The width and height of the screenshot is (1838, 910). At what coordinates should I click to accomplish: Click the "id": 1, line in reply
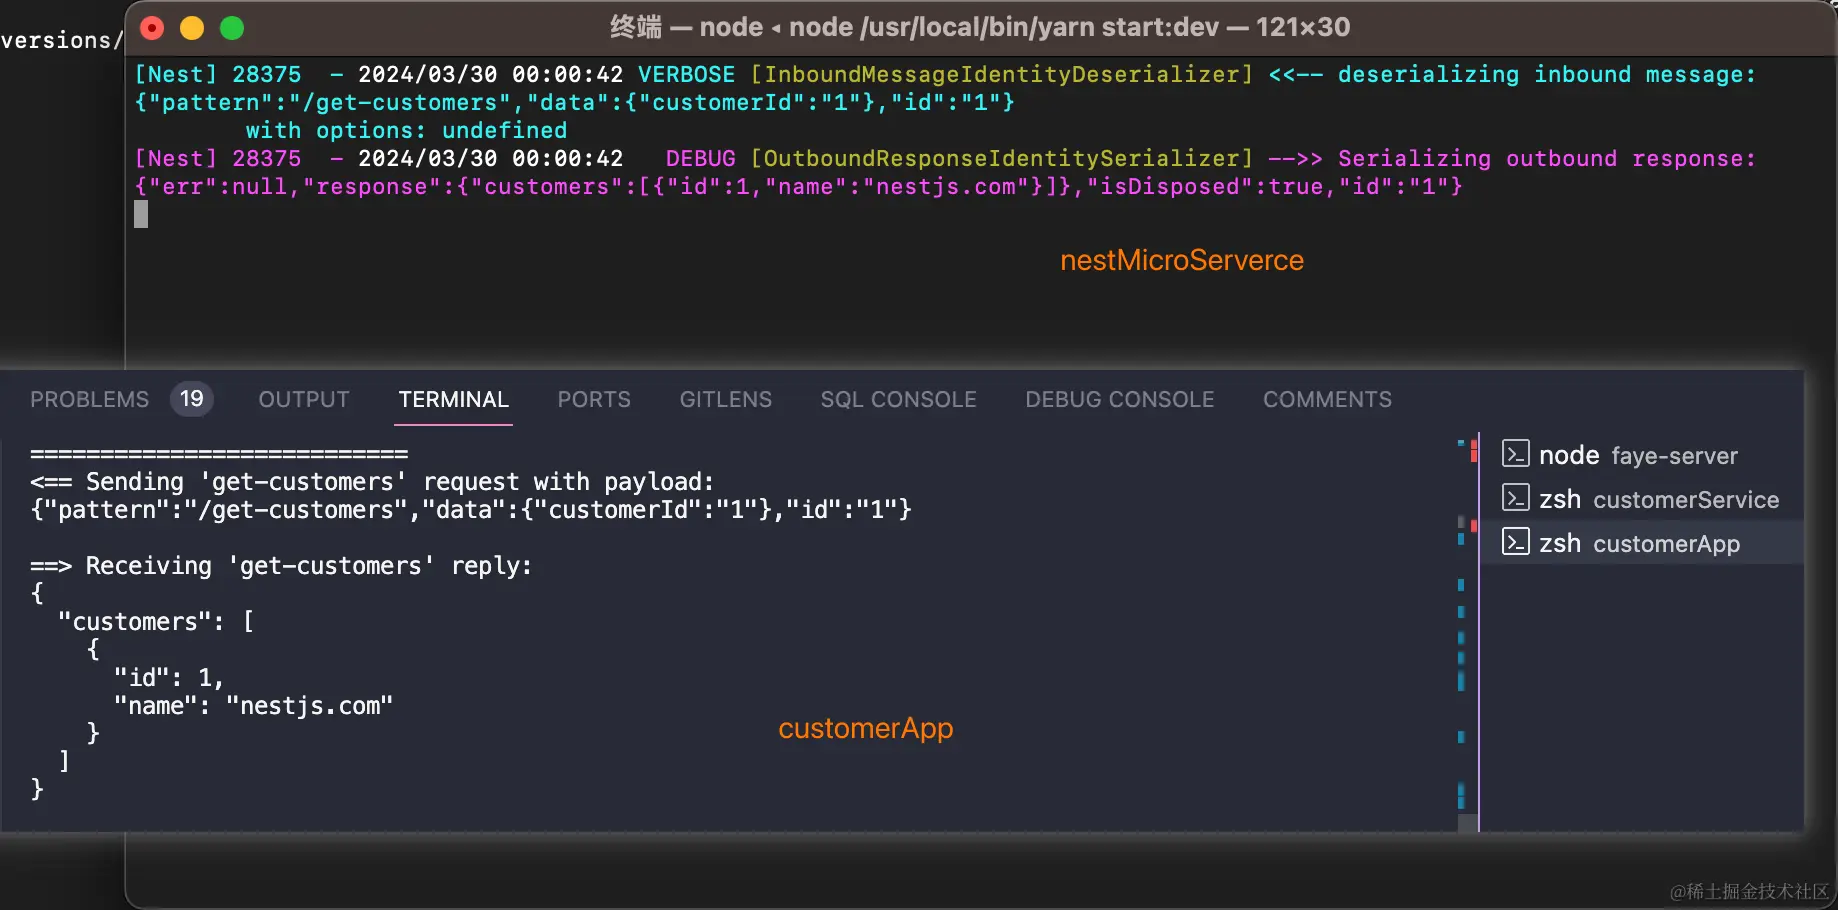(168, 678)
